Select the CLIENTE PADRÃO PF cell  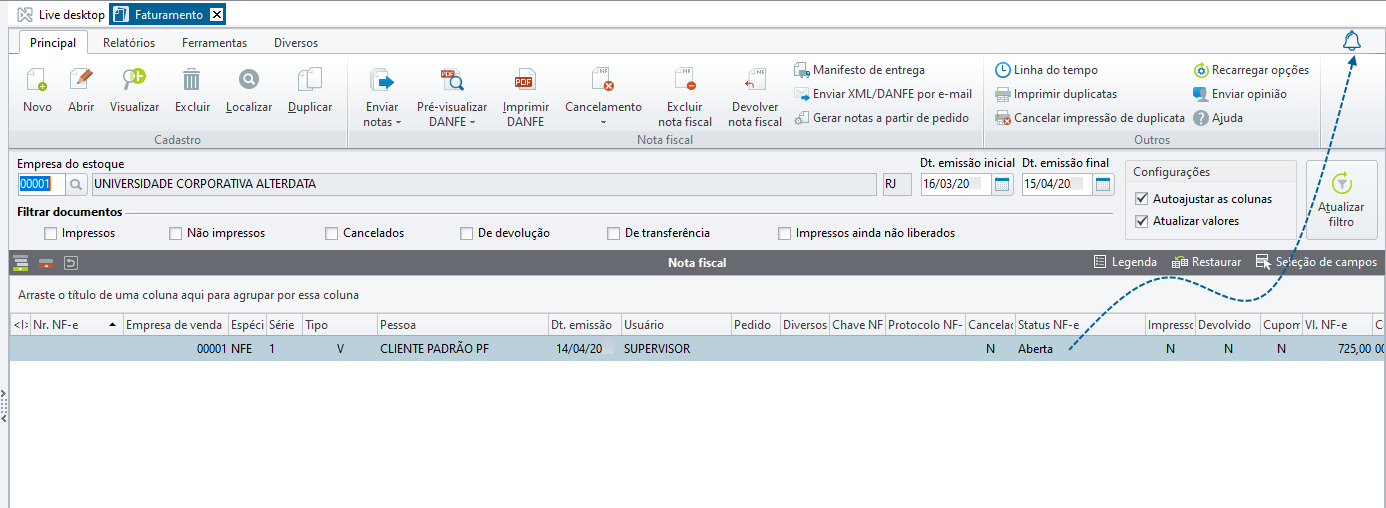pos(462,348)
